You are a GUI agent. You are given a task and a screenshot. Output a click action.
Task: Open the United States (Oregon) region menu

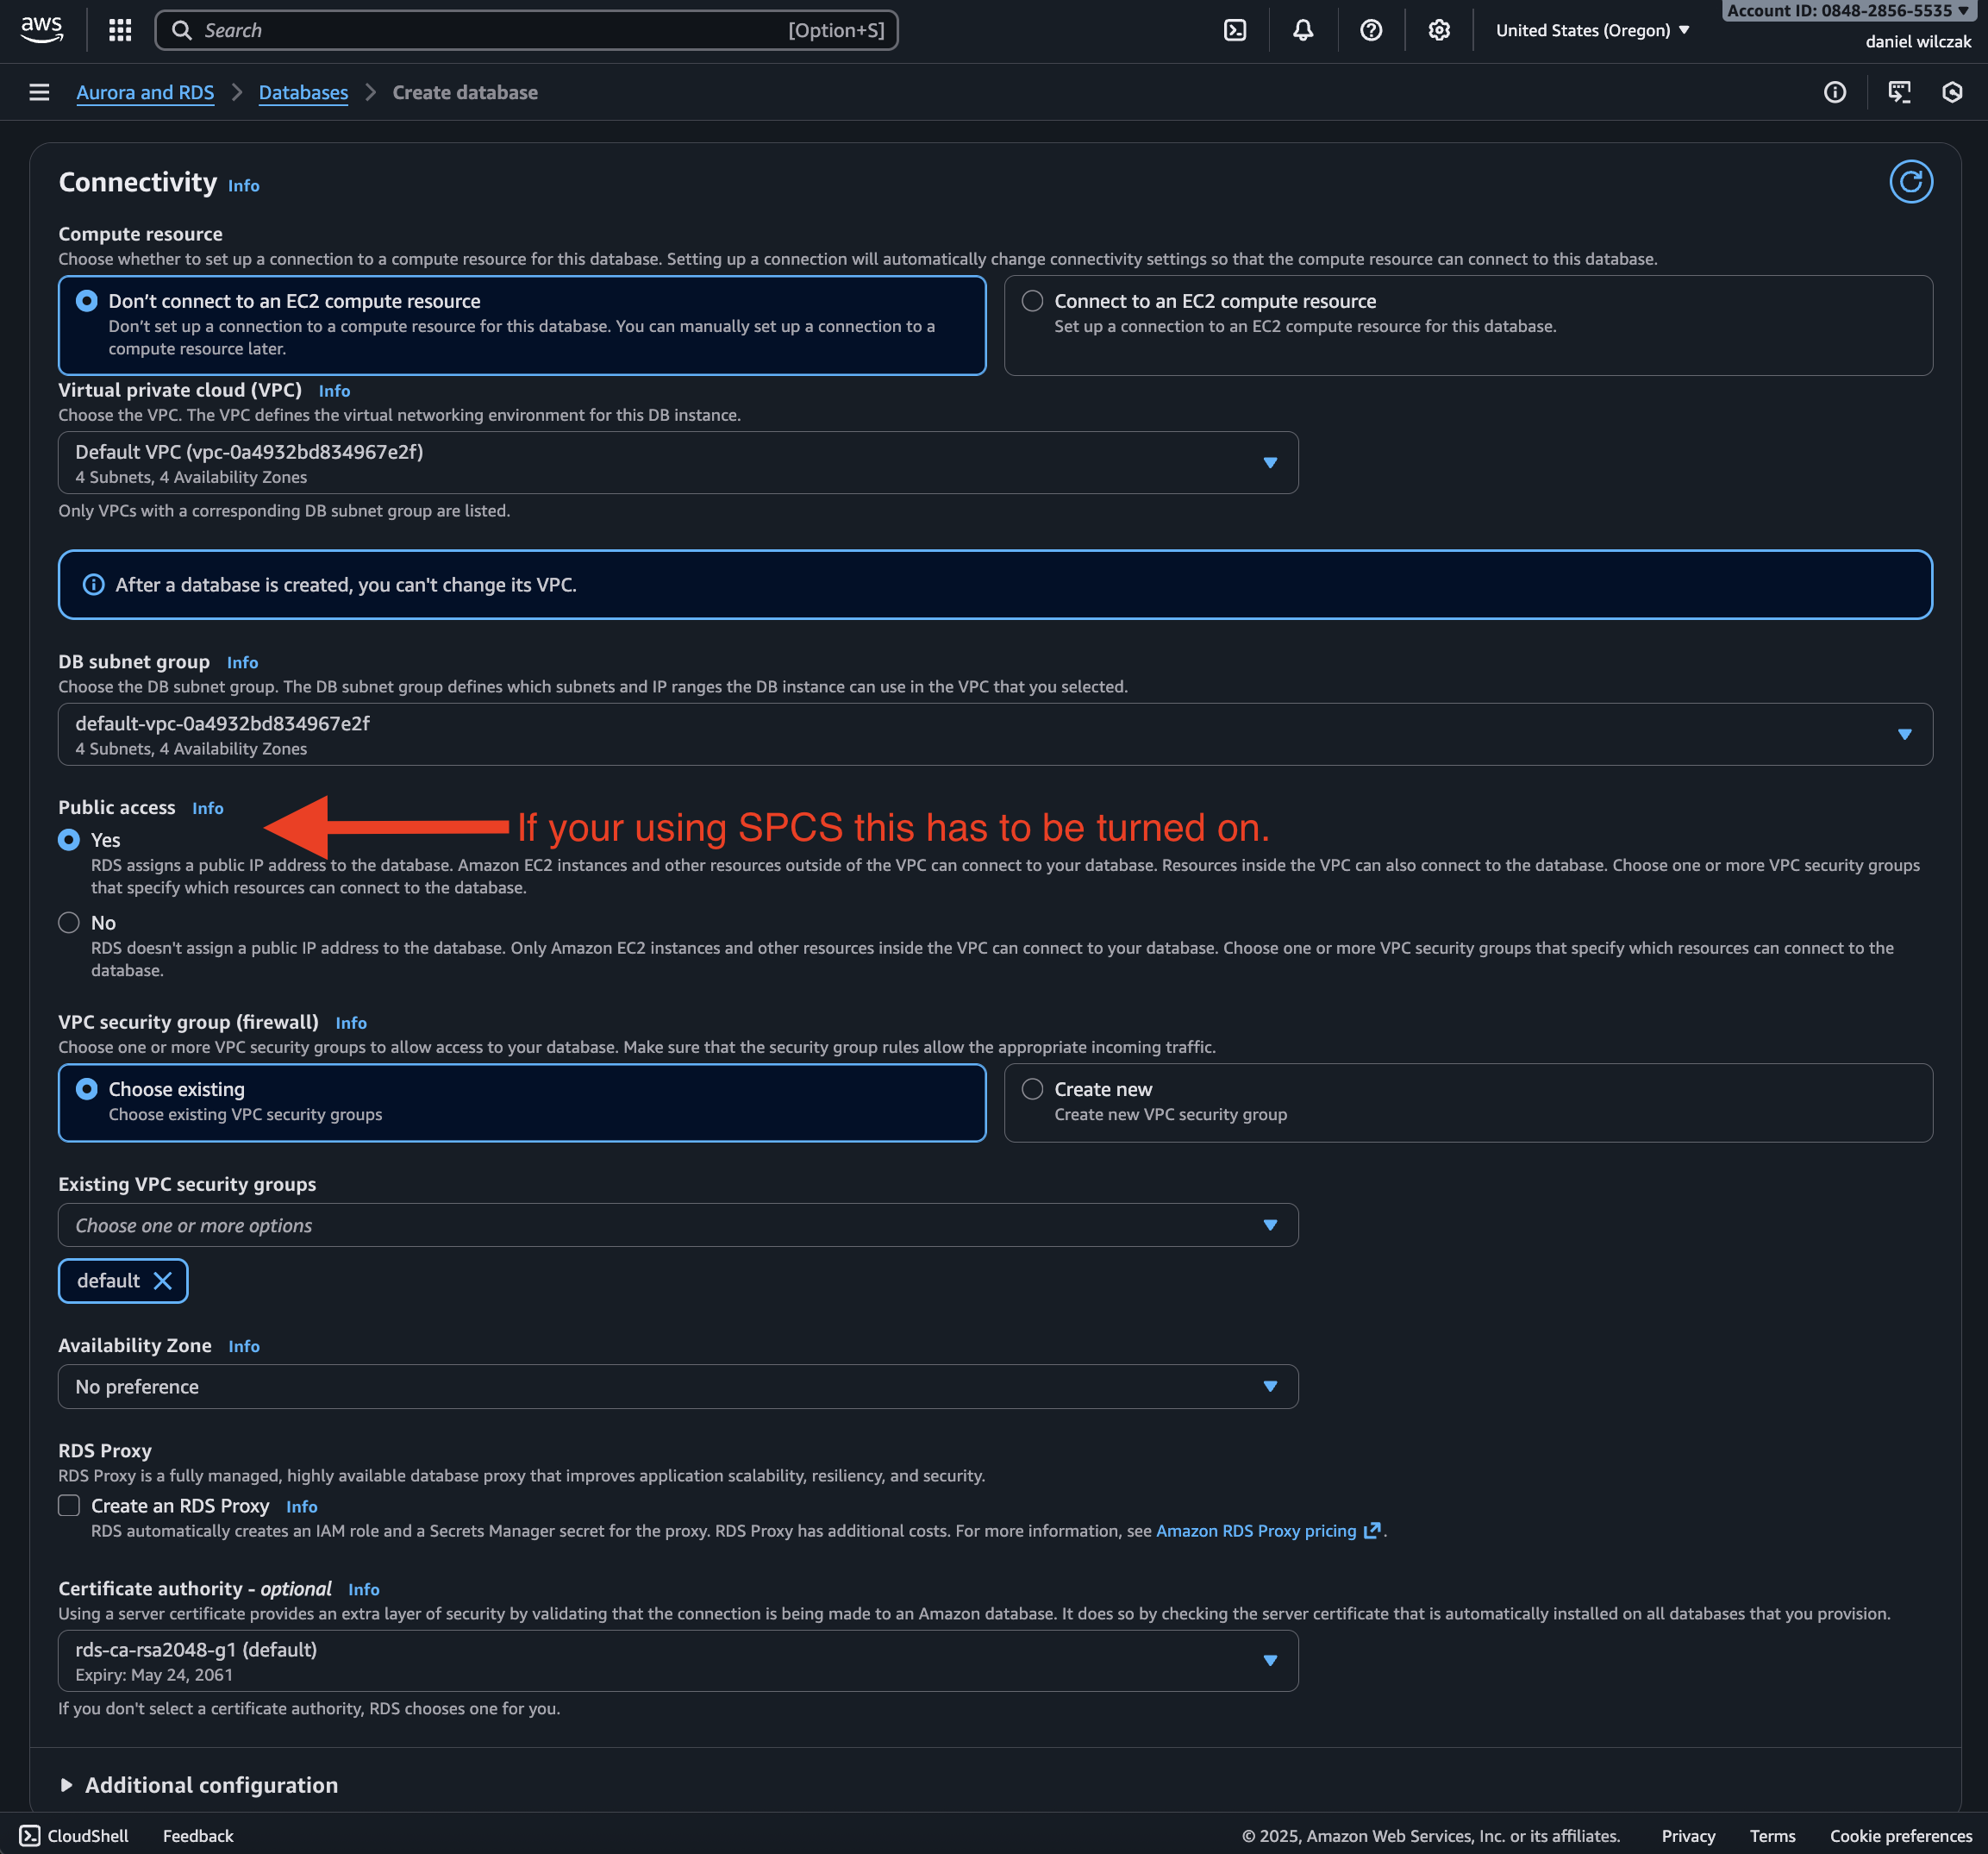(1592, 30)
